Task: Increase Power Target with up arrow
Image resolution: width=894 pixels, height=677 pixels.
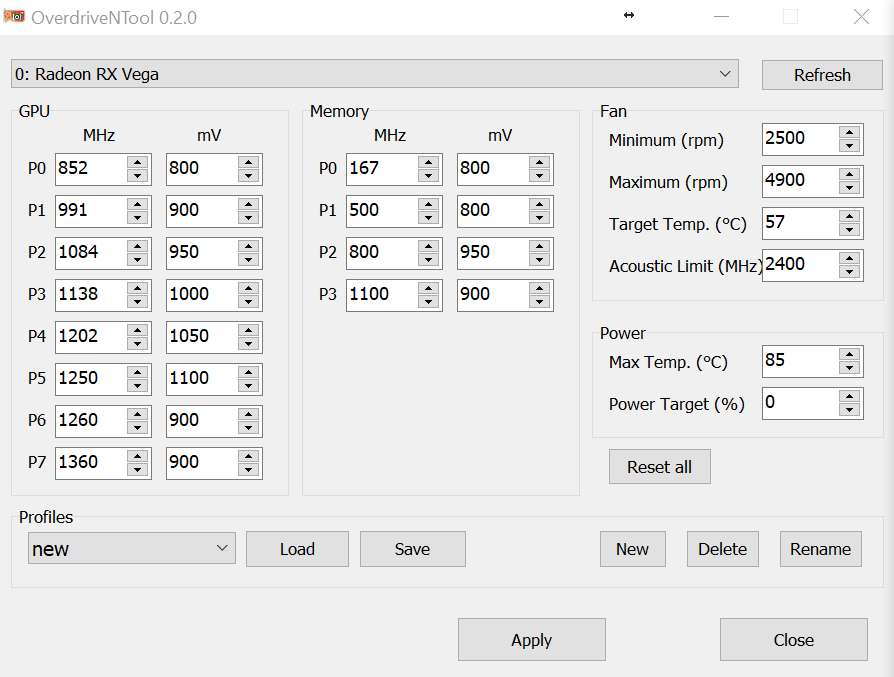Action: [x=850, y=396]
